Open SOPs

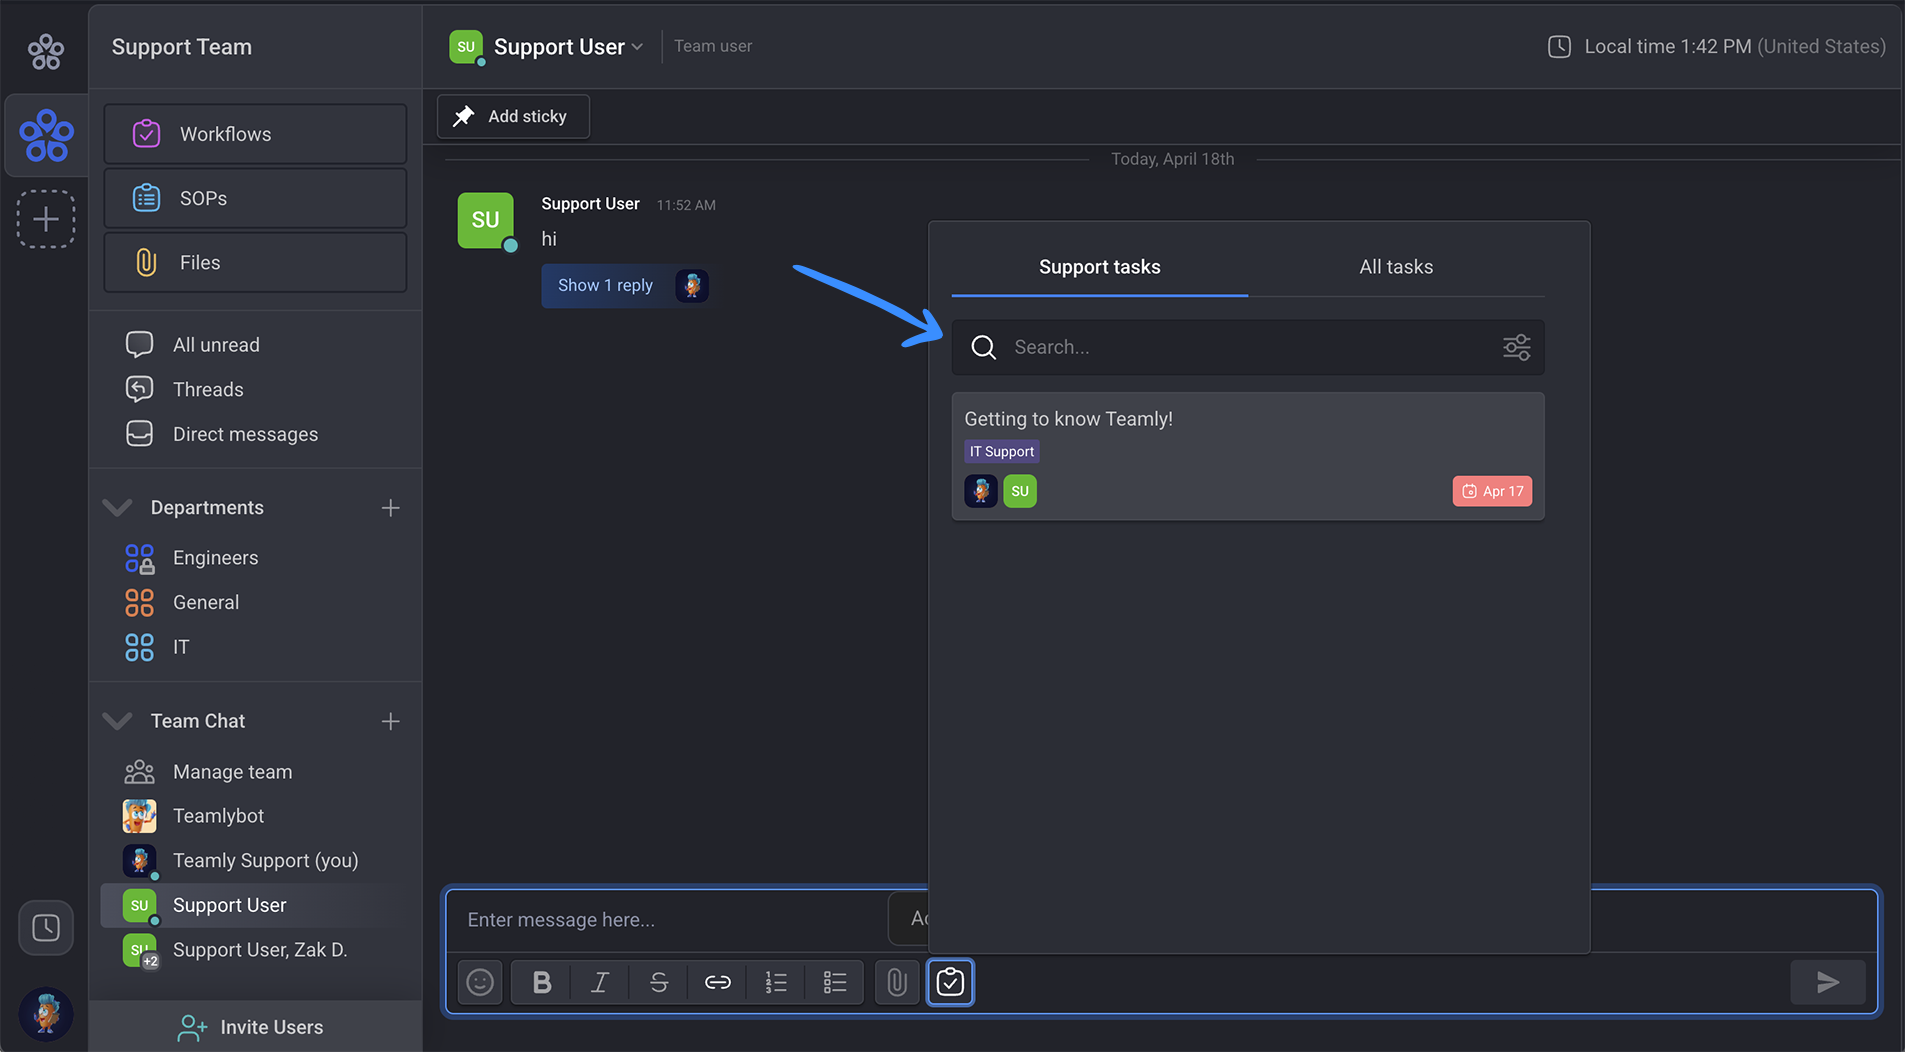(255, 198)
